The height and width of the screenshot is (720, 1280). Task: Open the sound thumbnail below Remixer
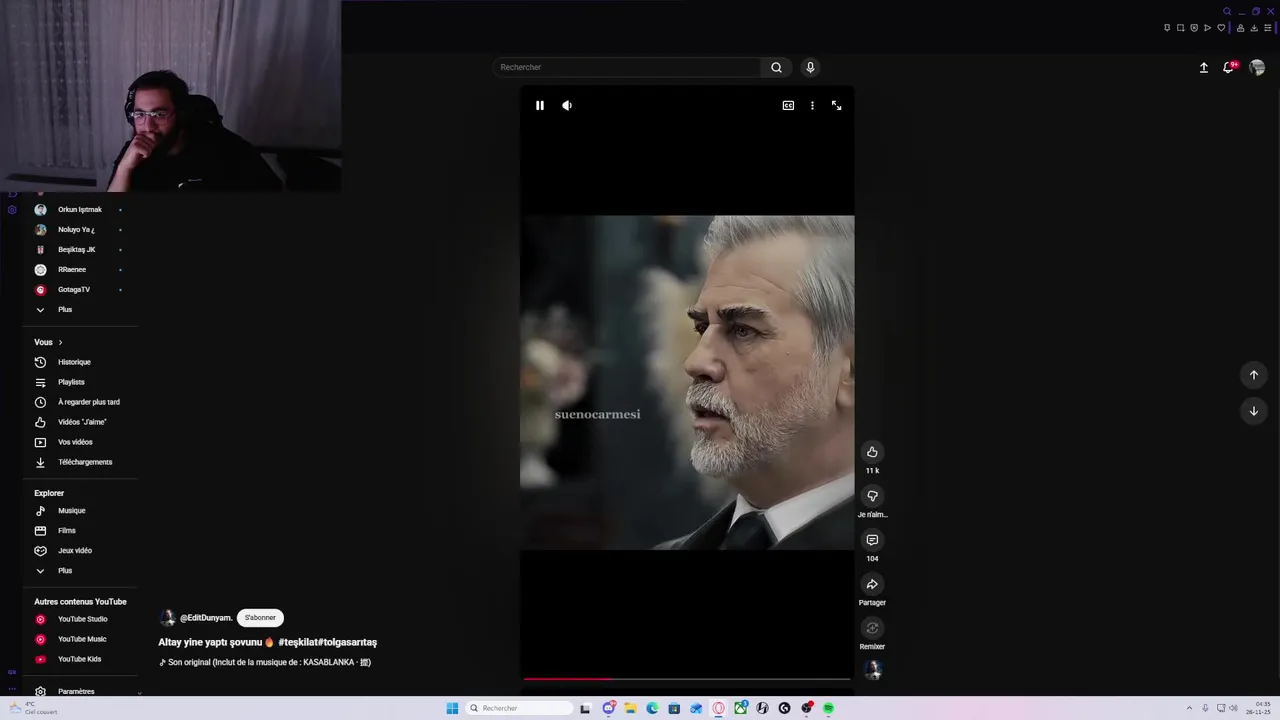point(873,670)
